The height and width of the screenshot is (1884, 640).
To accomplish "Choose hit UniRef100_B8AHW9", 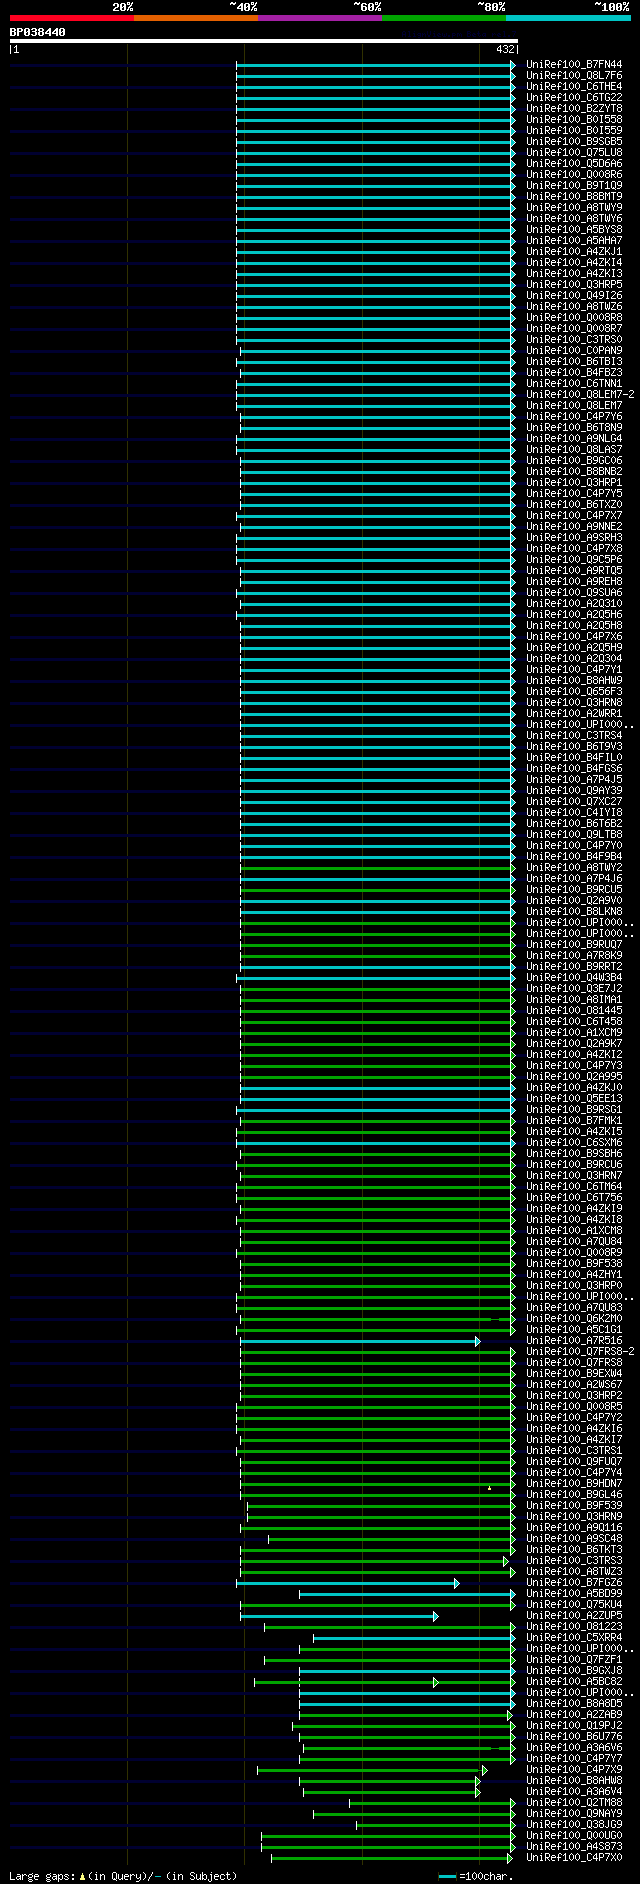I will coord(574,681).
